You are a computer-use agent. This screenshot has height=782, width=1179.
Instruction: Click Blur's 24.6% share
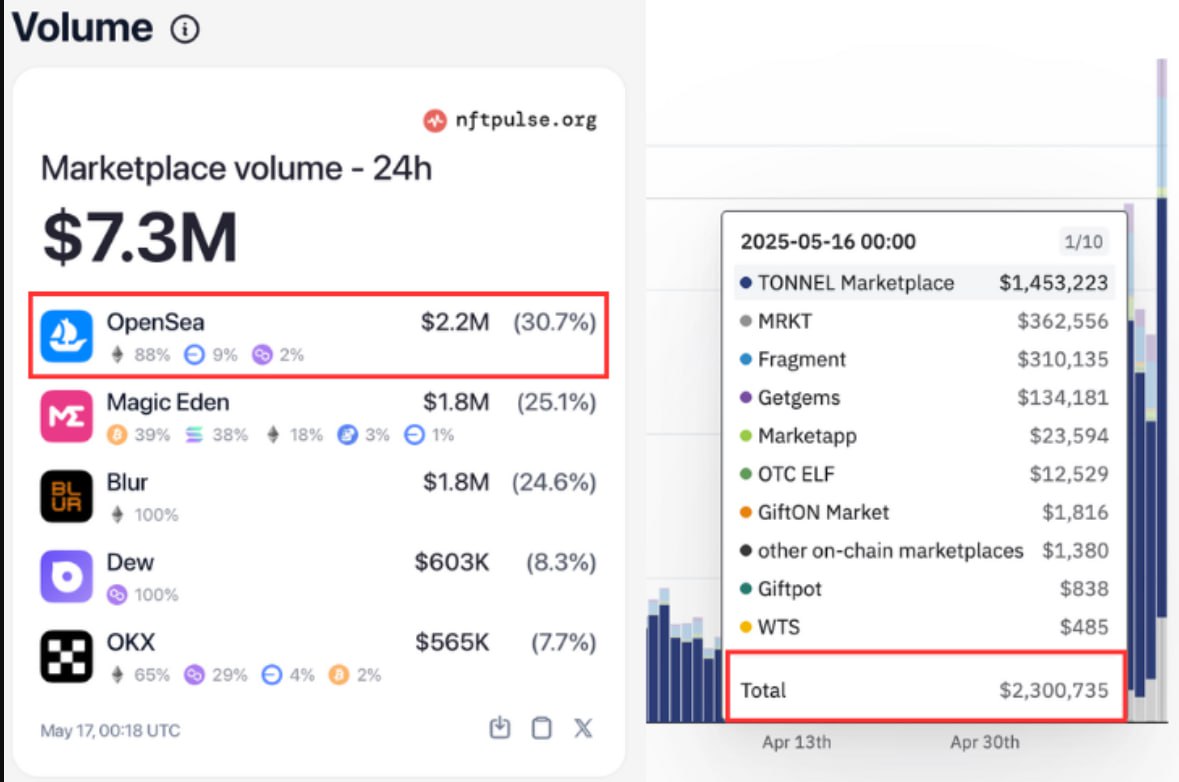click(554, 482)
